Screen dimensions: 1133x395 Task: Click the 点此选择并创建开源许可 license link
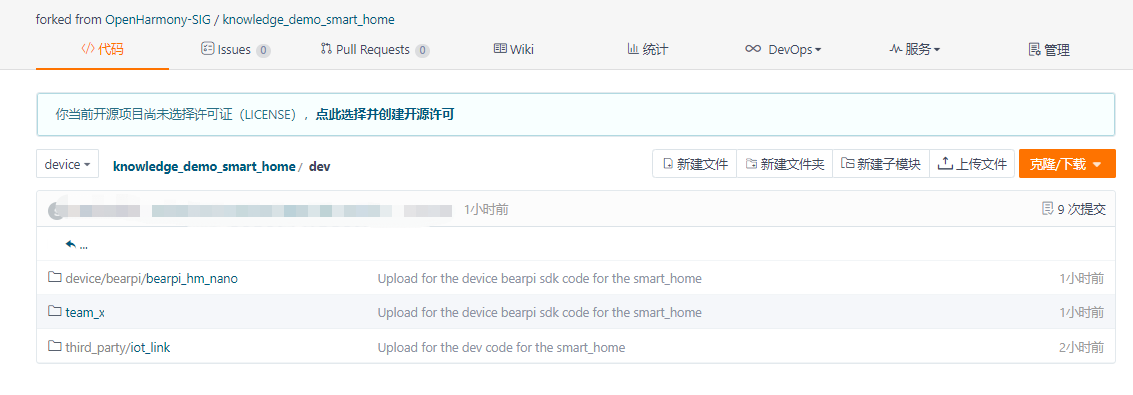click(385, 114)
